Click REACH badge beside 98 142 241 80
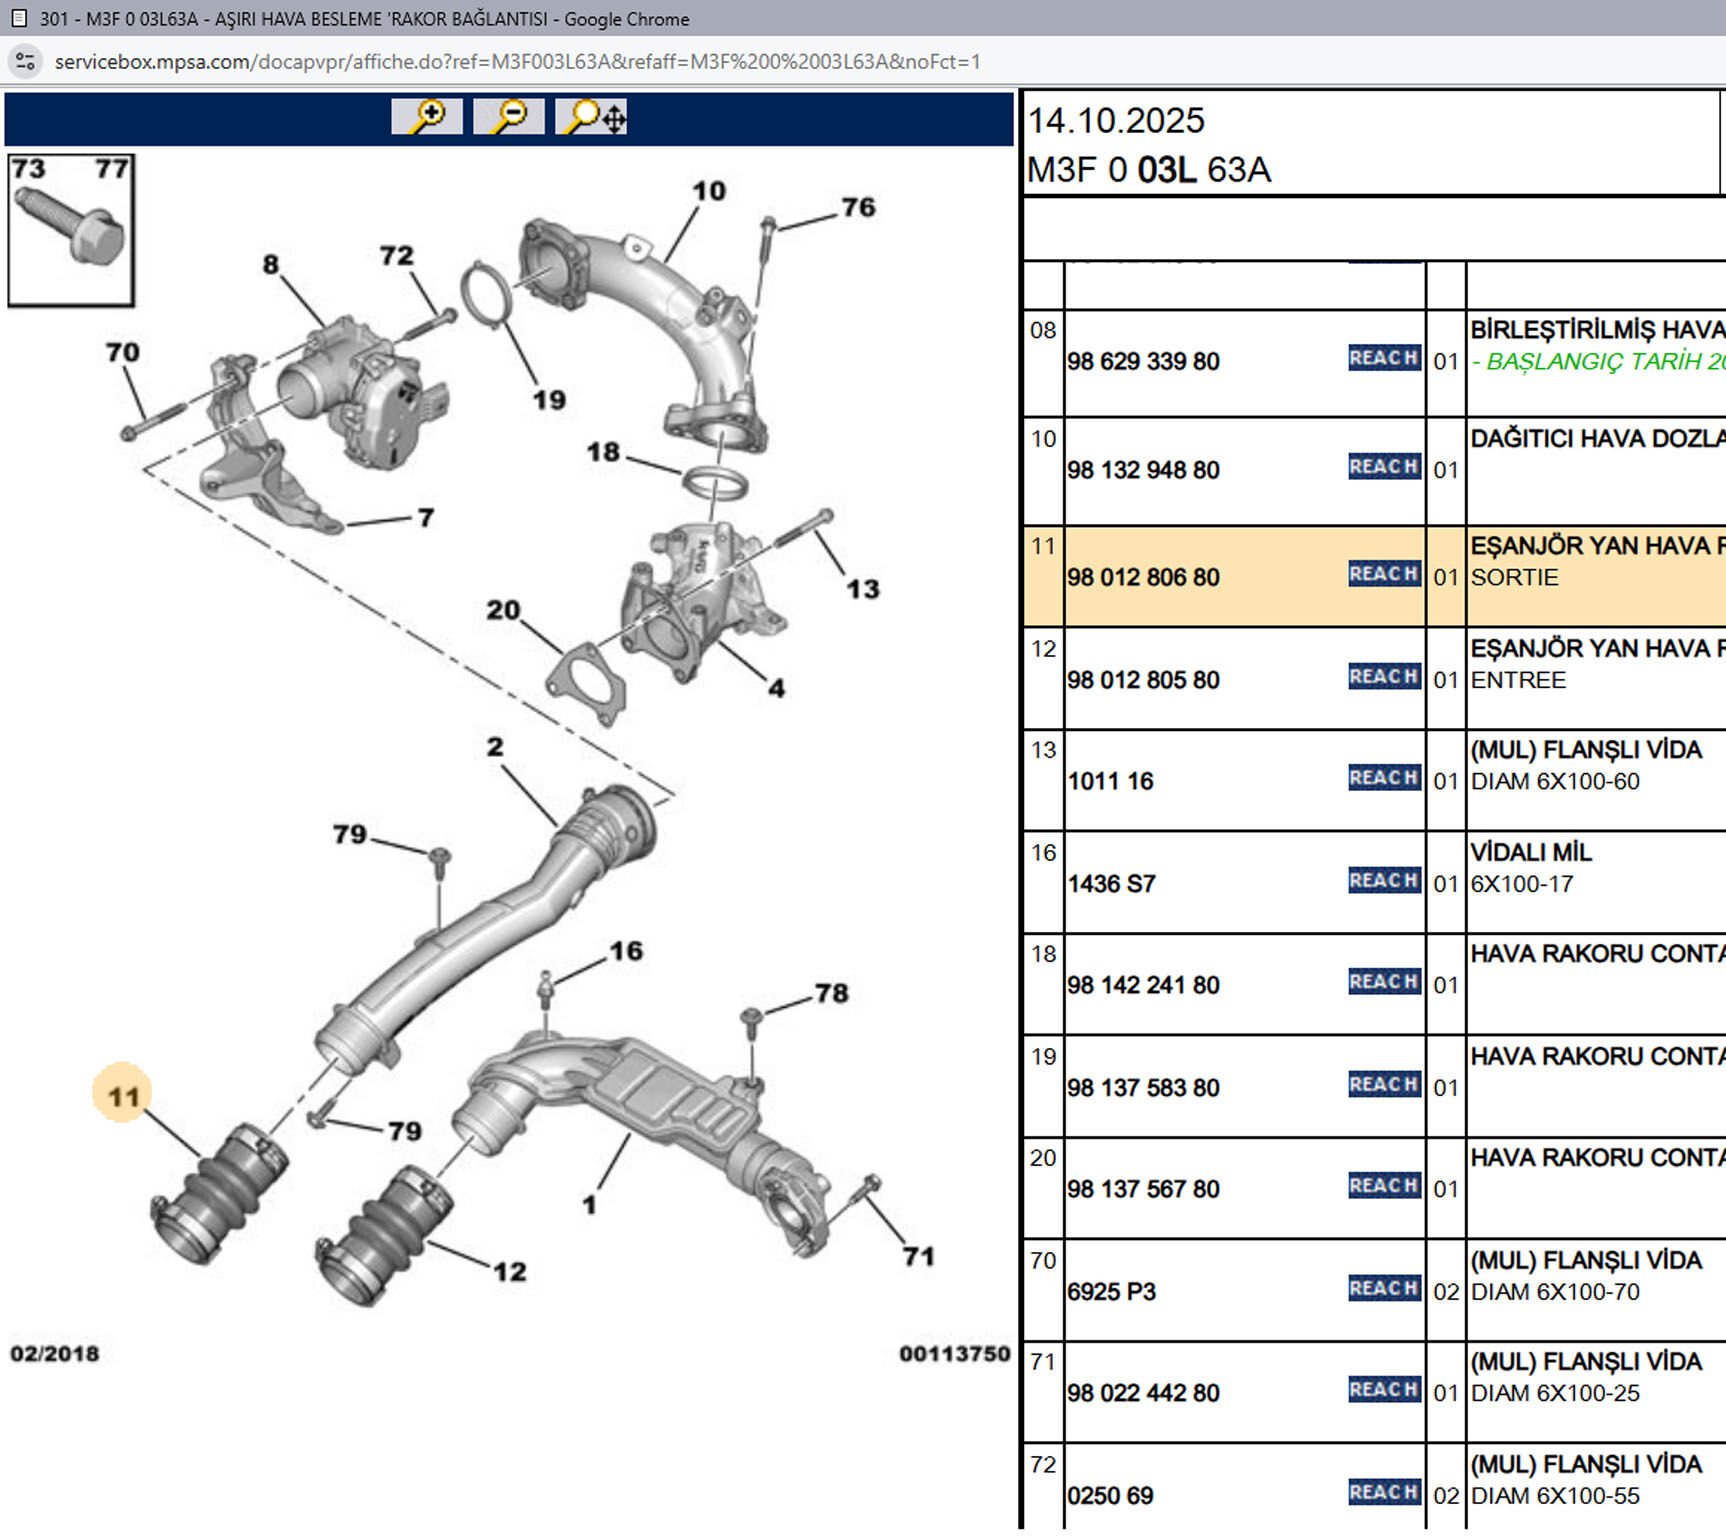Viewport: 1726px width, 1536px height. [x=1384, y=982]
